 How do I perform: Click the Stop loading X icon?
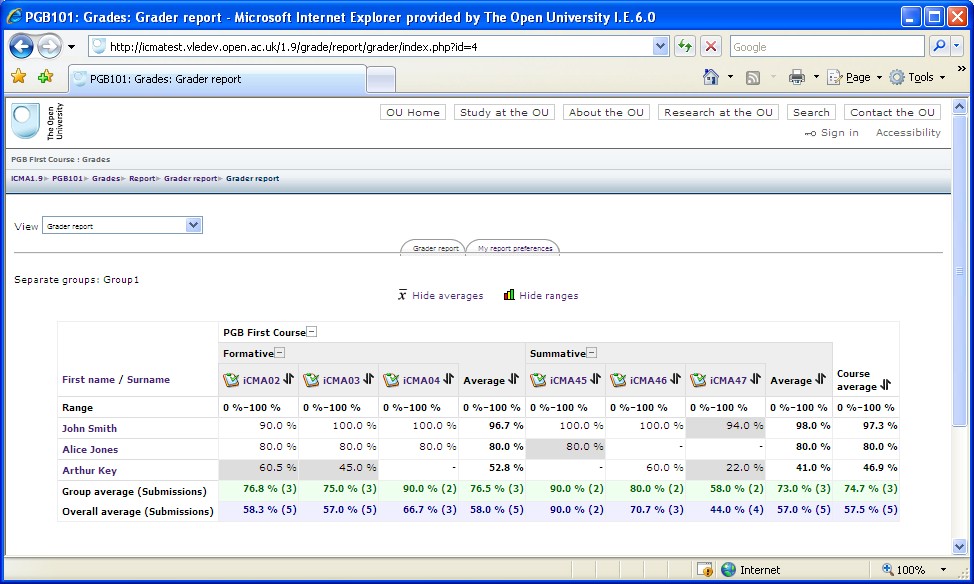(711, 47)
